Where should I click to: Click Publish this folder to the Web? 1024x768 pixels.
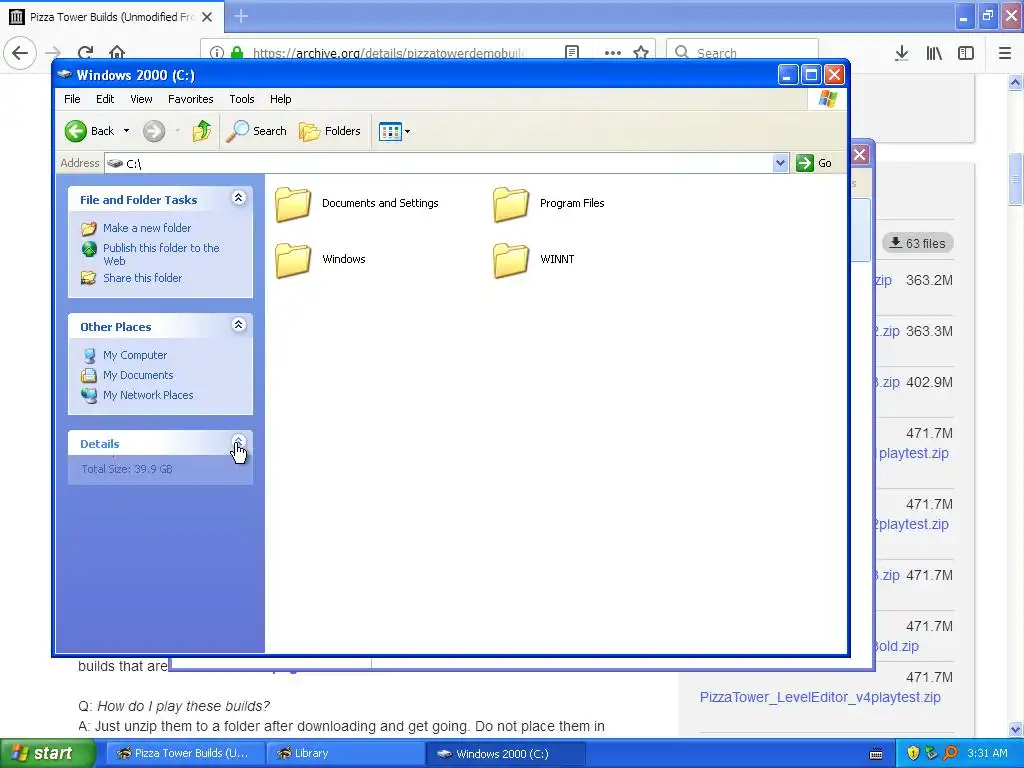tap(161, 254)
